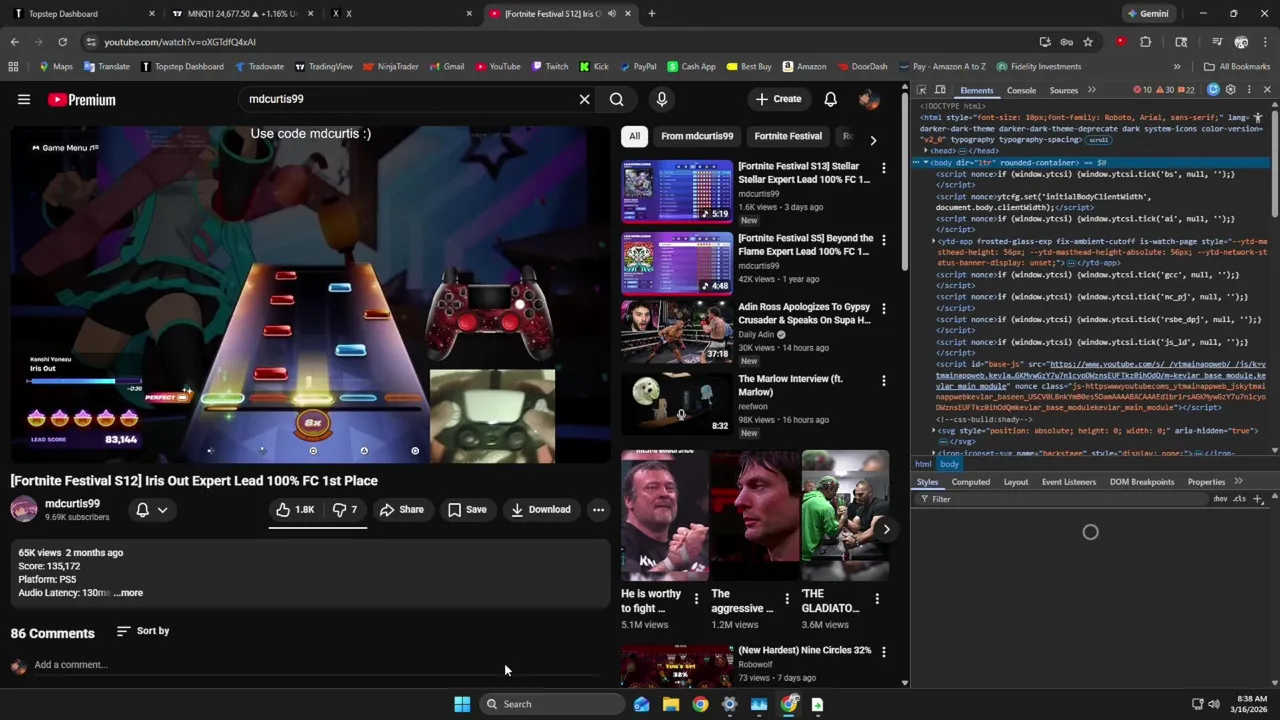Screen dimensions: 1280x720
Task: Open DevTools AI assistance icon
Action: coord(1213,90)
